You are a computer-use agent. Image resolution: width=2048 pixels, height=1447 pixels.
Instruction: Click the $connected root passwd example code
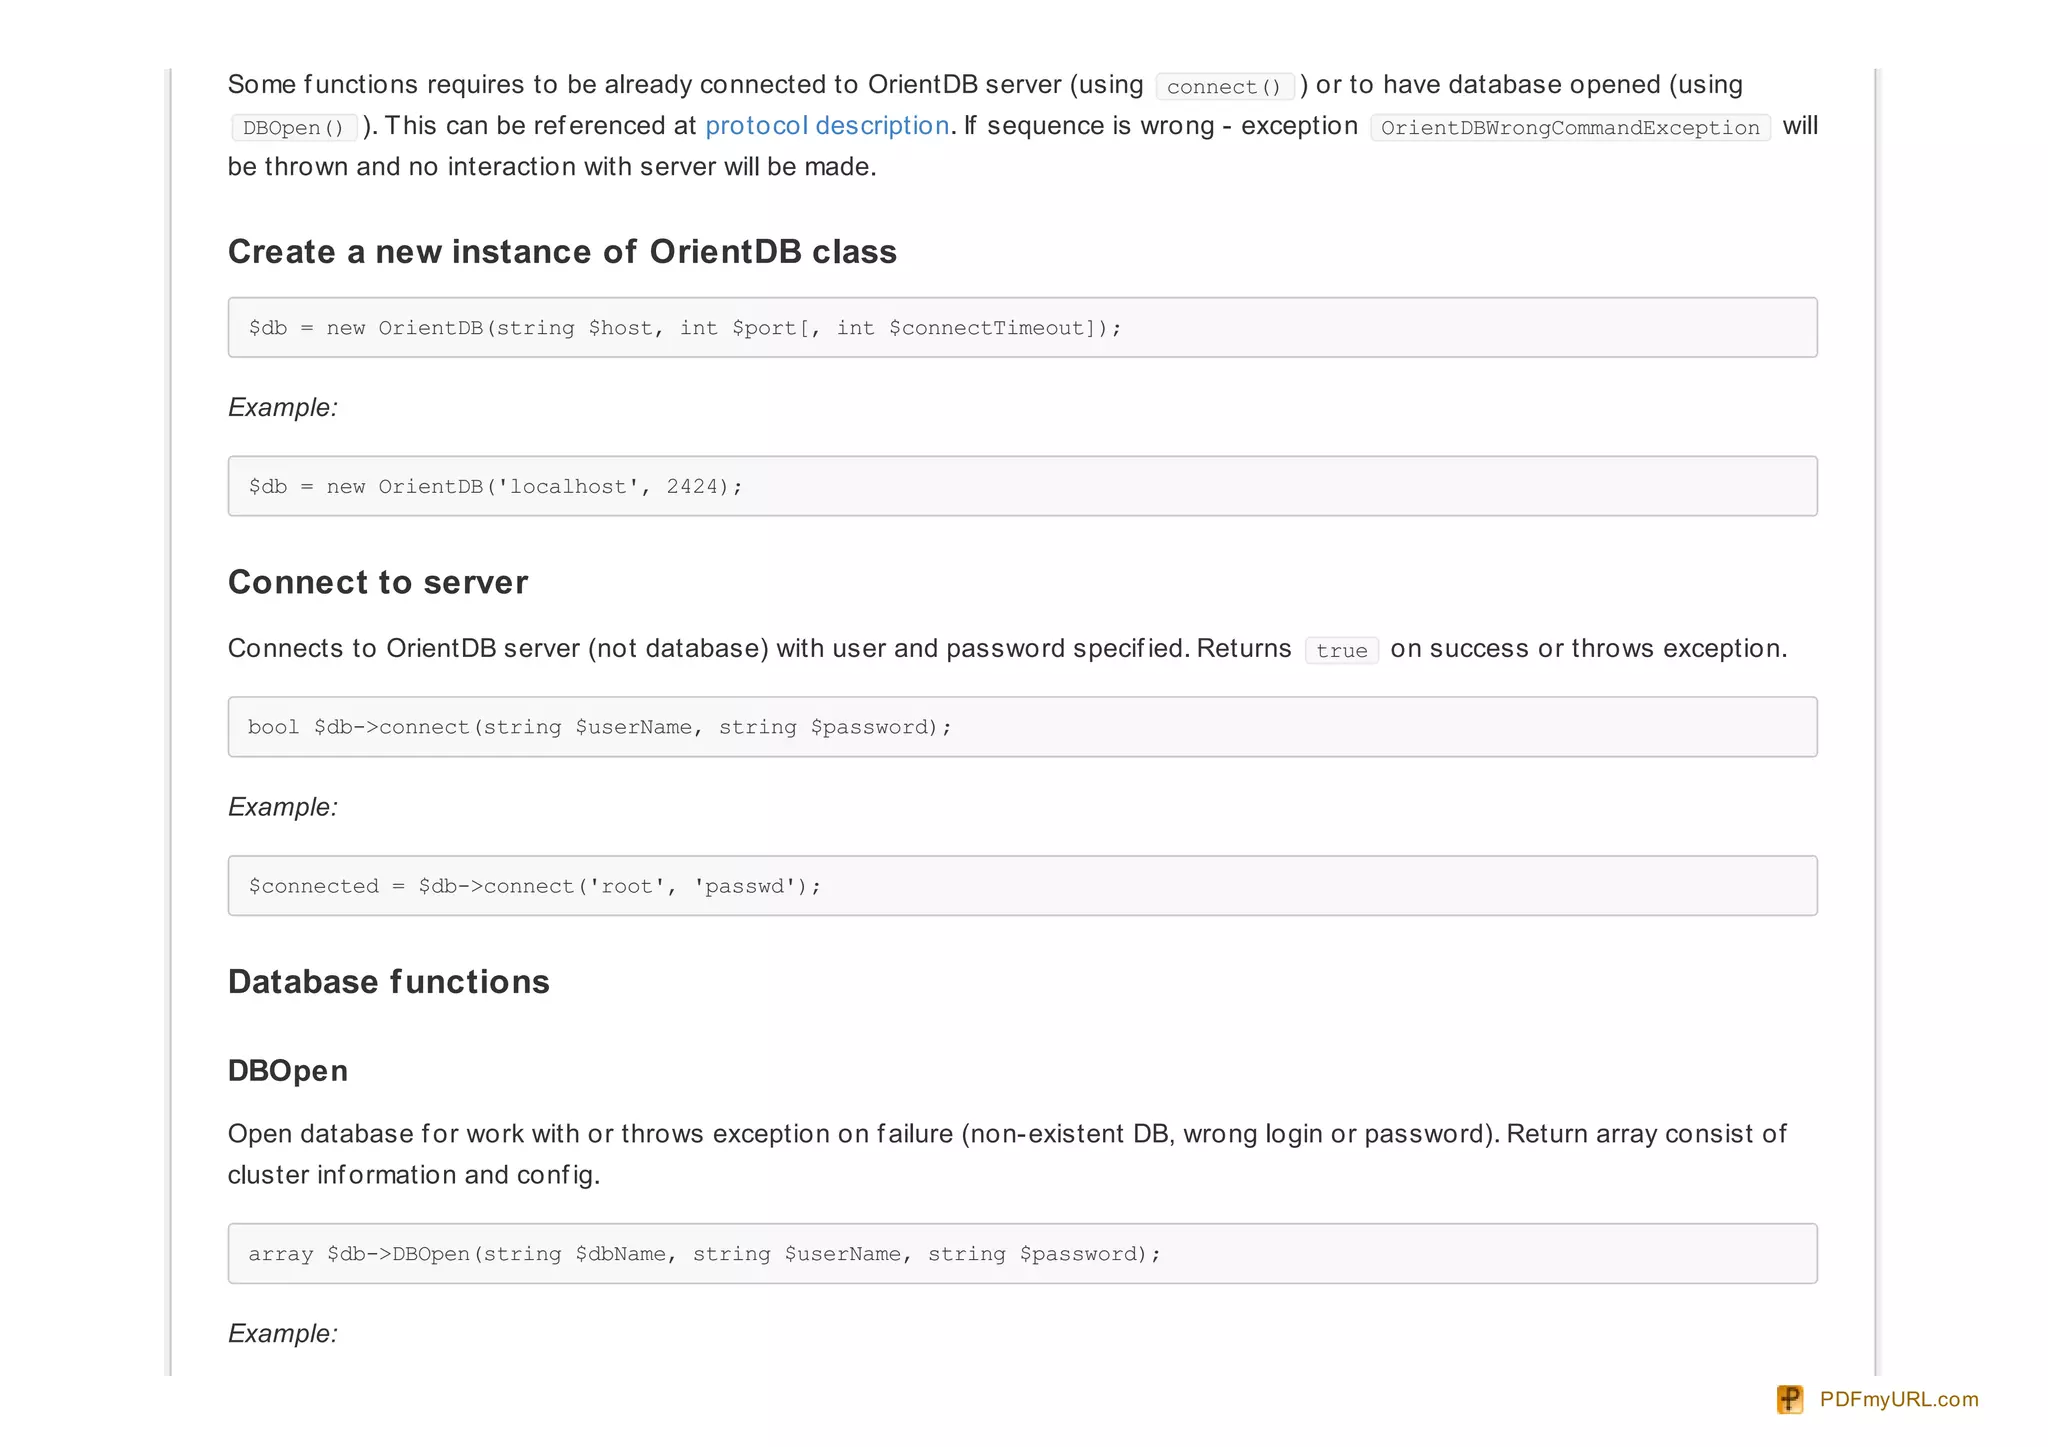[x=535, y=886]
